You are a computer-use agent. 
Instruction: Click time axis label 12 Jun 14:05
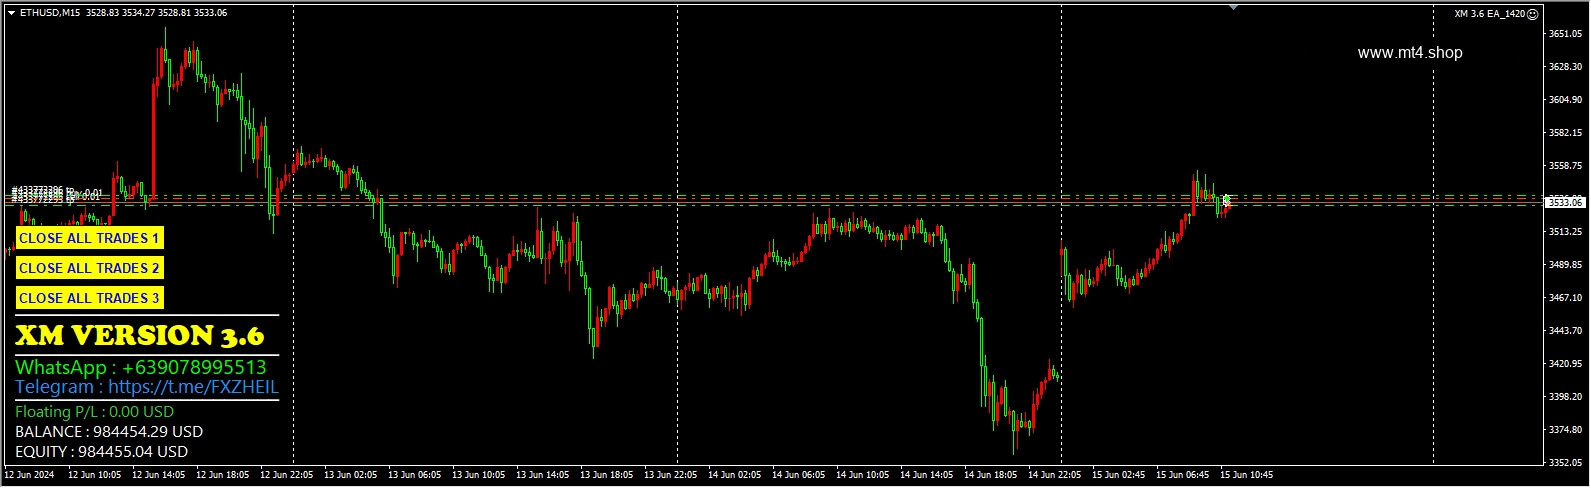[158, 476]
